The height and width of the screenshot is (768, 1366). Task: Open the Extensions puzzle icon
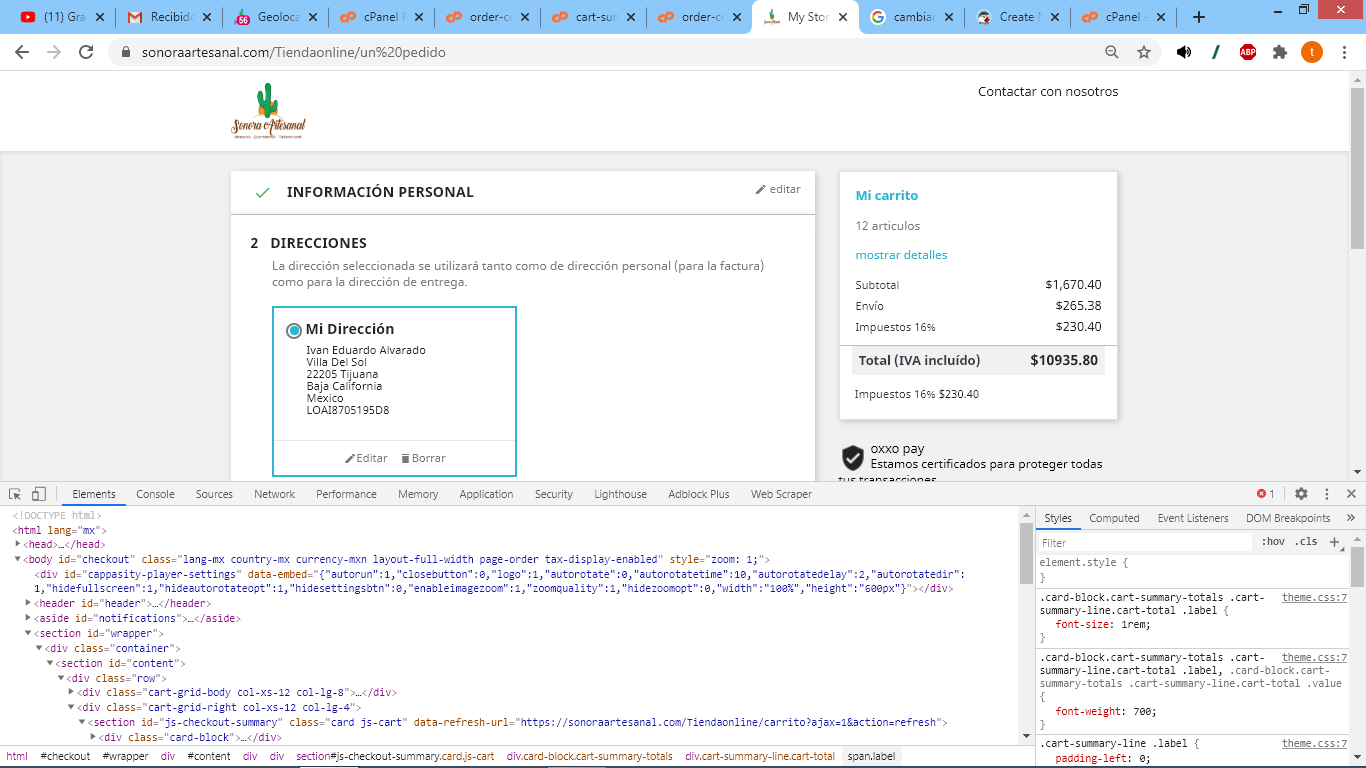click(x=1280, y=52)
